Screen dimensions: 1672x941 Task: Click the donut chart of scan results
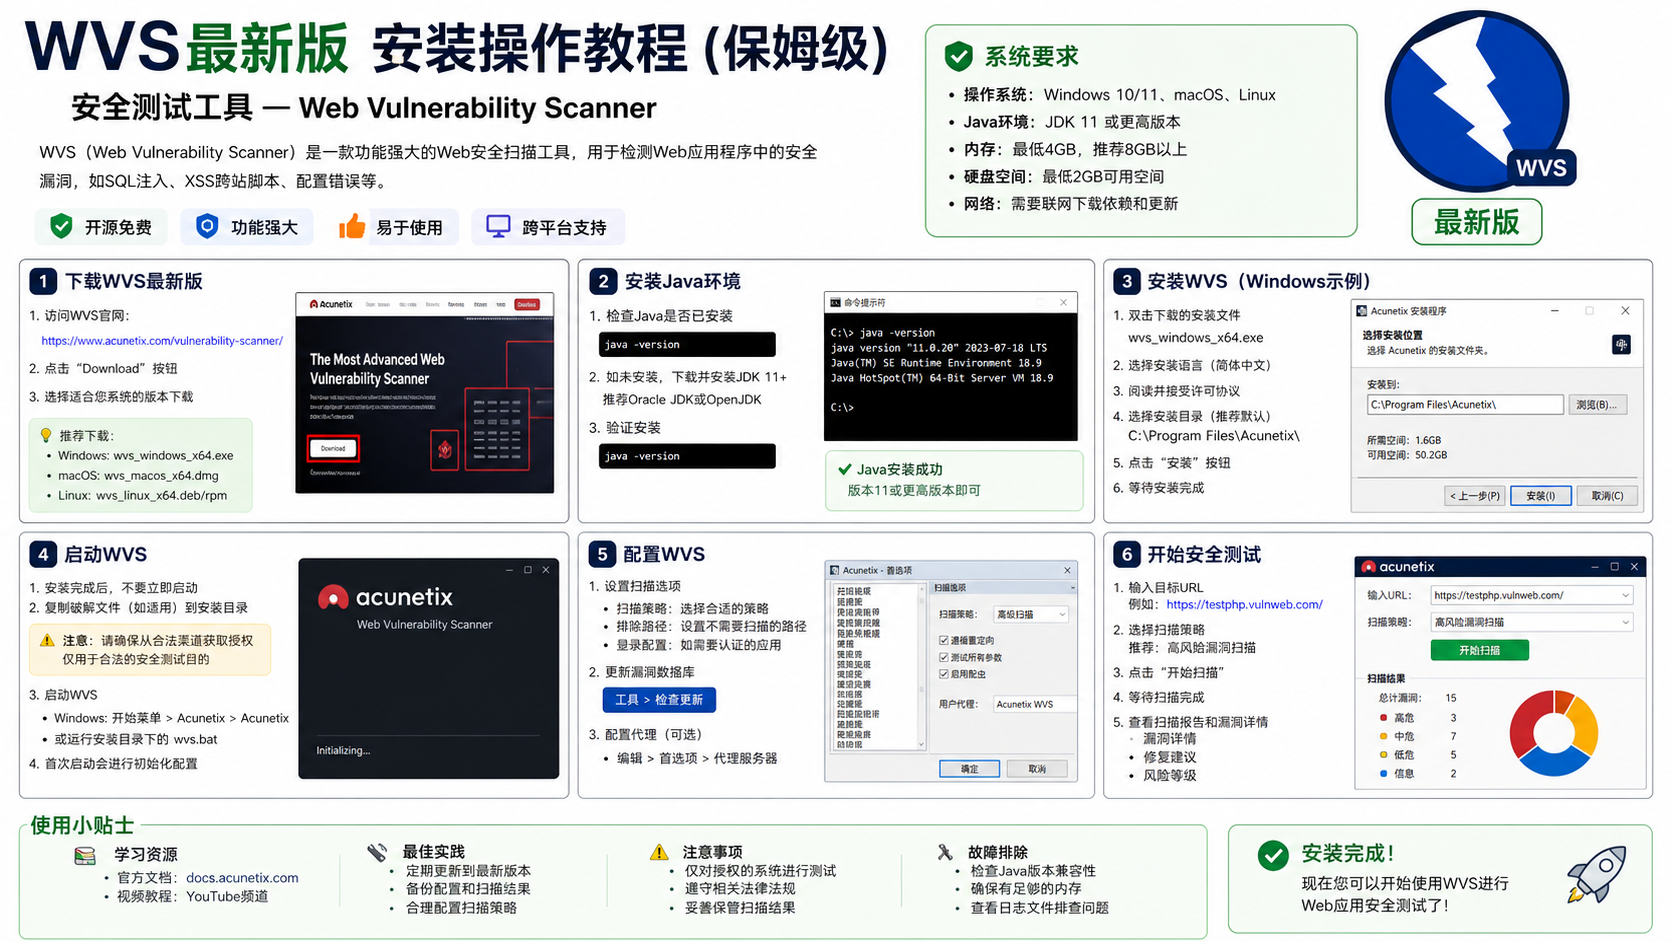pyautogui.click(x=1554, y=733)
